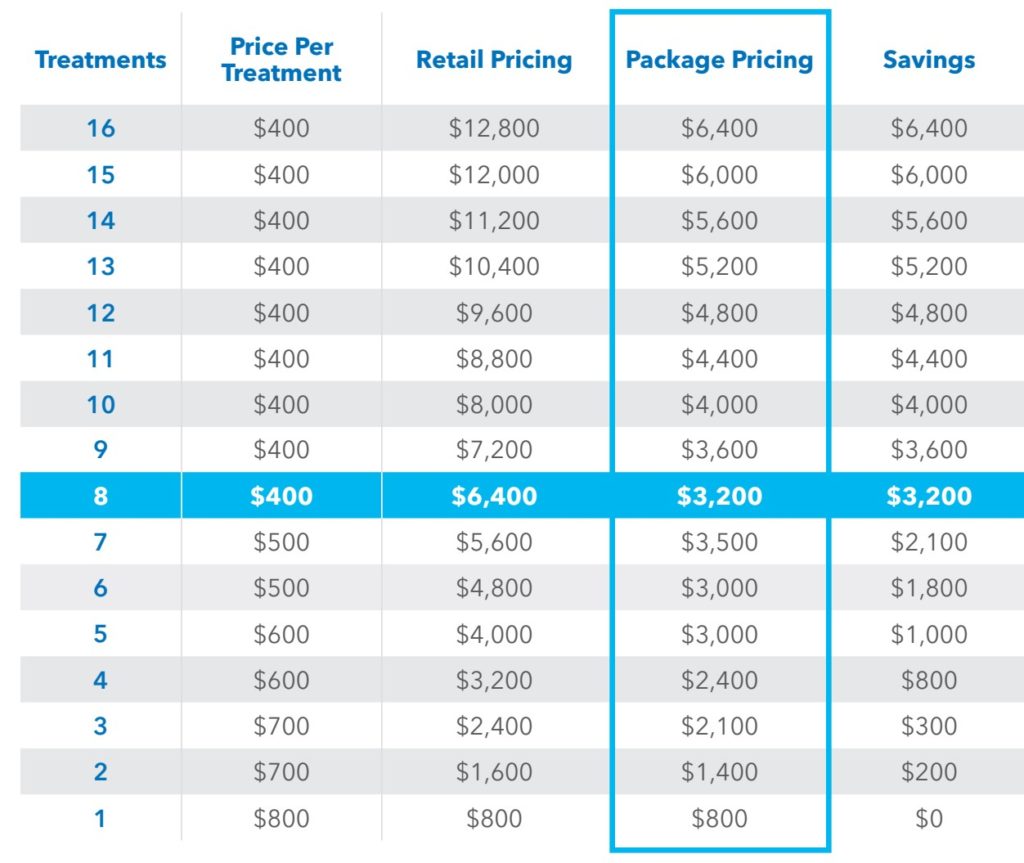Select the $9,600 retail pricing cell
Image resolution: width=1024 pixels, height=863 pixels.
(x=494, y=313)
